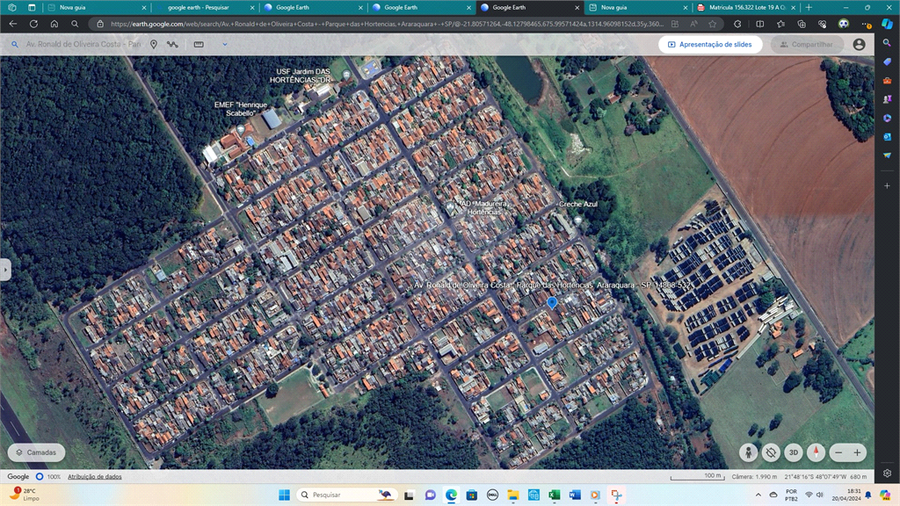Viewport: 900px width, 506px height.
Task: Select the add placemark pin tool
Action: click(x=154, y=44)
